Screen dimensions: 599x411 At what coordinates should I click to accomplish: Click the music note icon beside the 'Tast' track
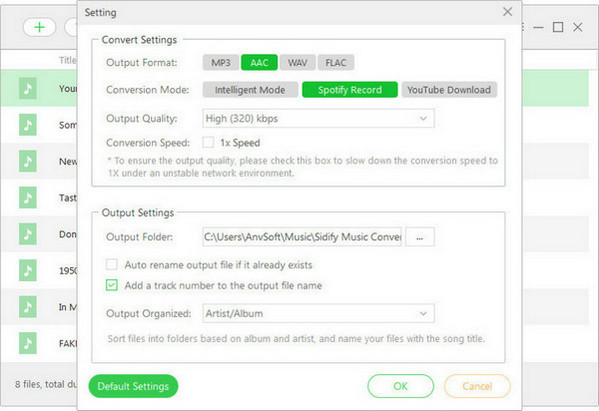click(x=28, y=197)
